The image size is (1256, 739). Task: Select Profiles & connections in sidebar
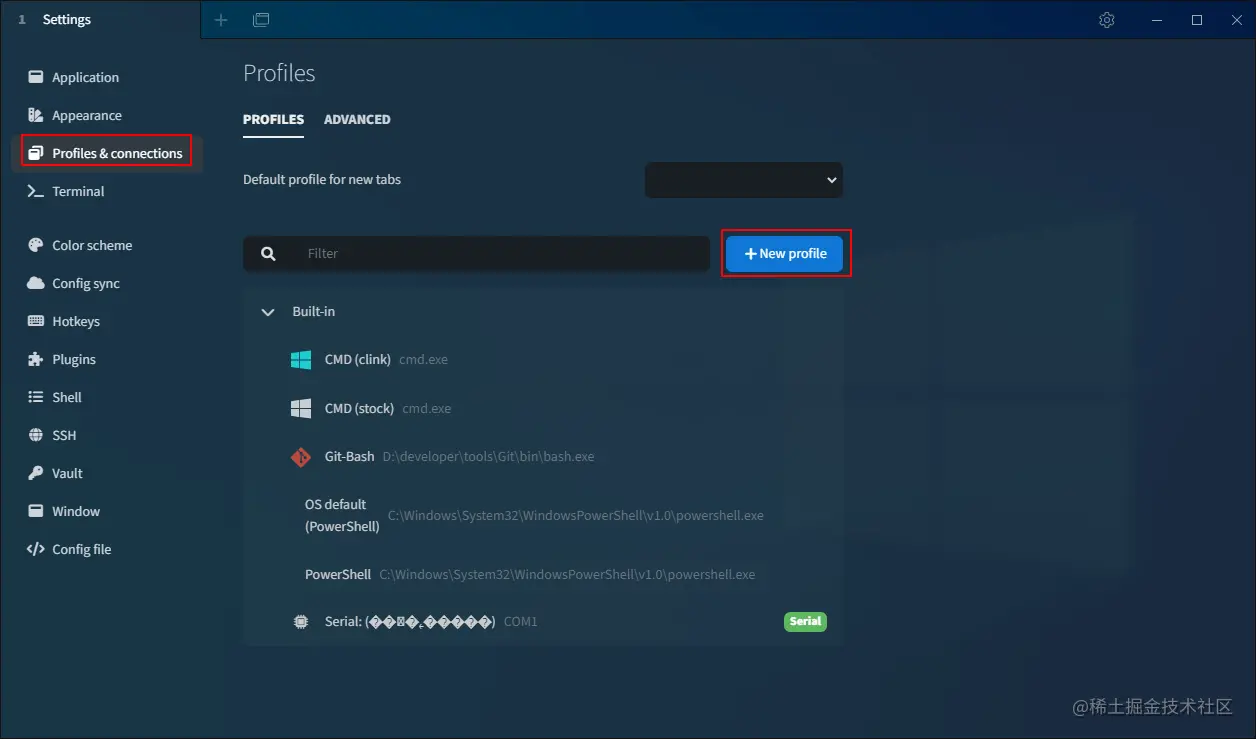tap(109, 153)
